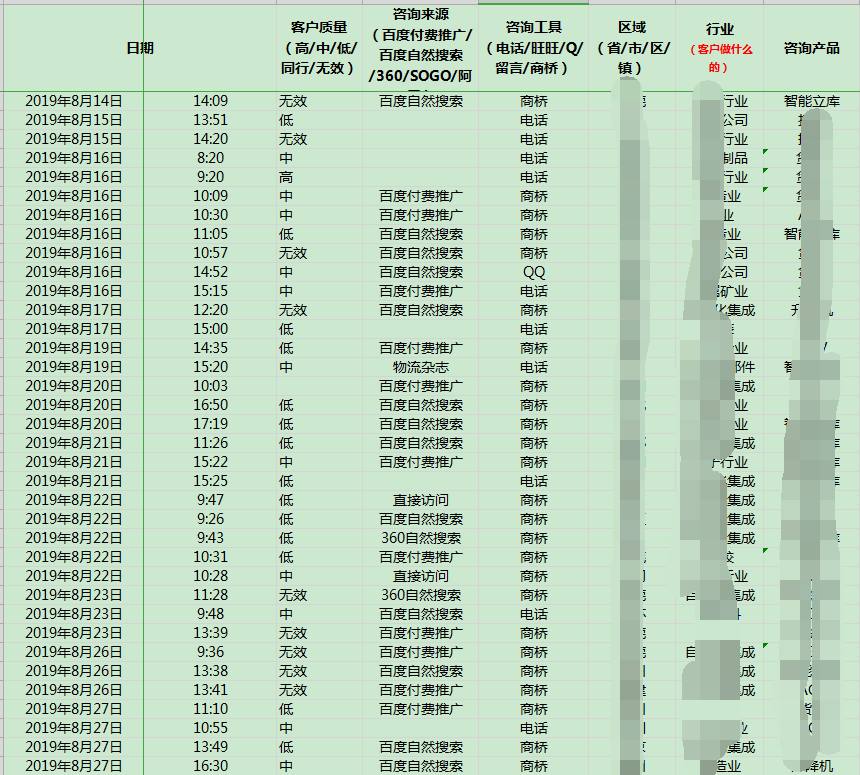Click the time cell showing 14:52
Screen dimensions: 860x775
[210, 272]
